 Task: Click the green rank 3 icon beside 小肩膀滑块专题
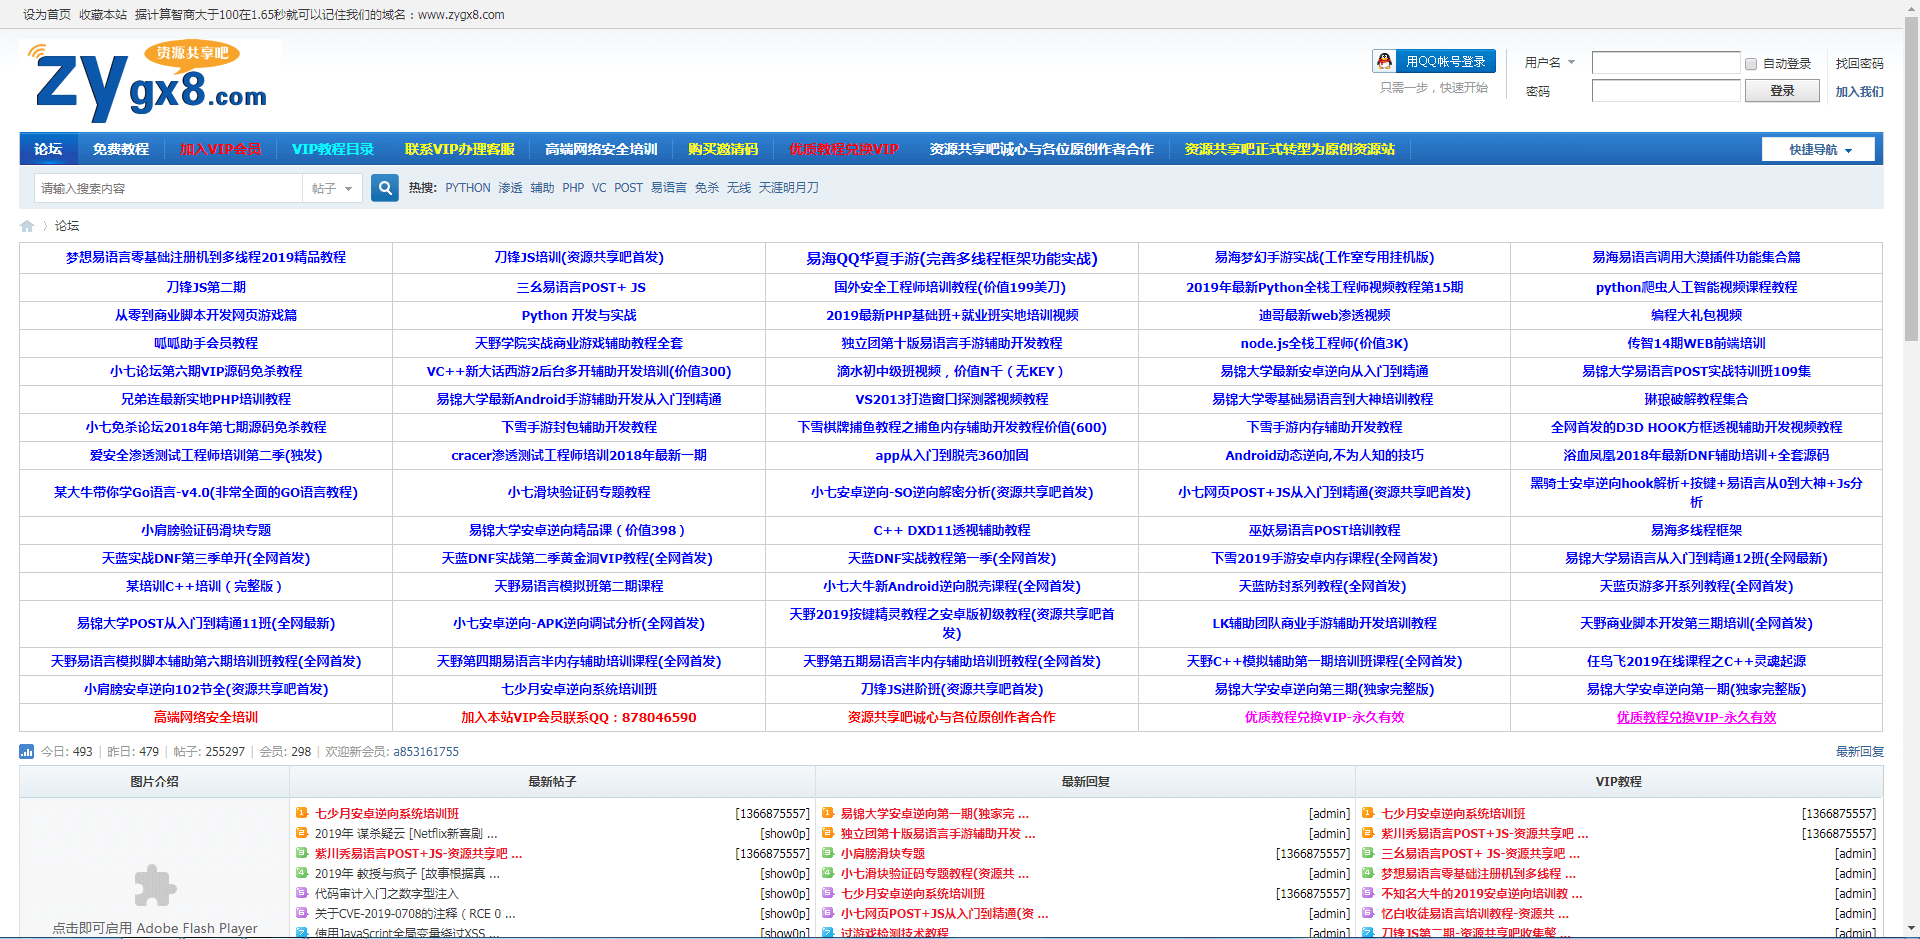827,854
